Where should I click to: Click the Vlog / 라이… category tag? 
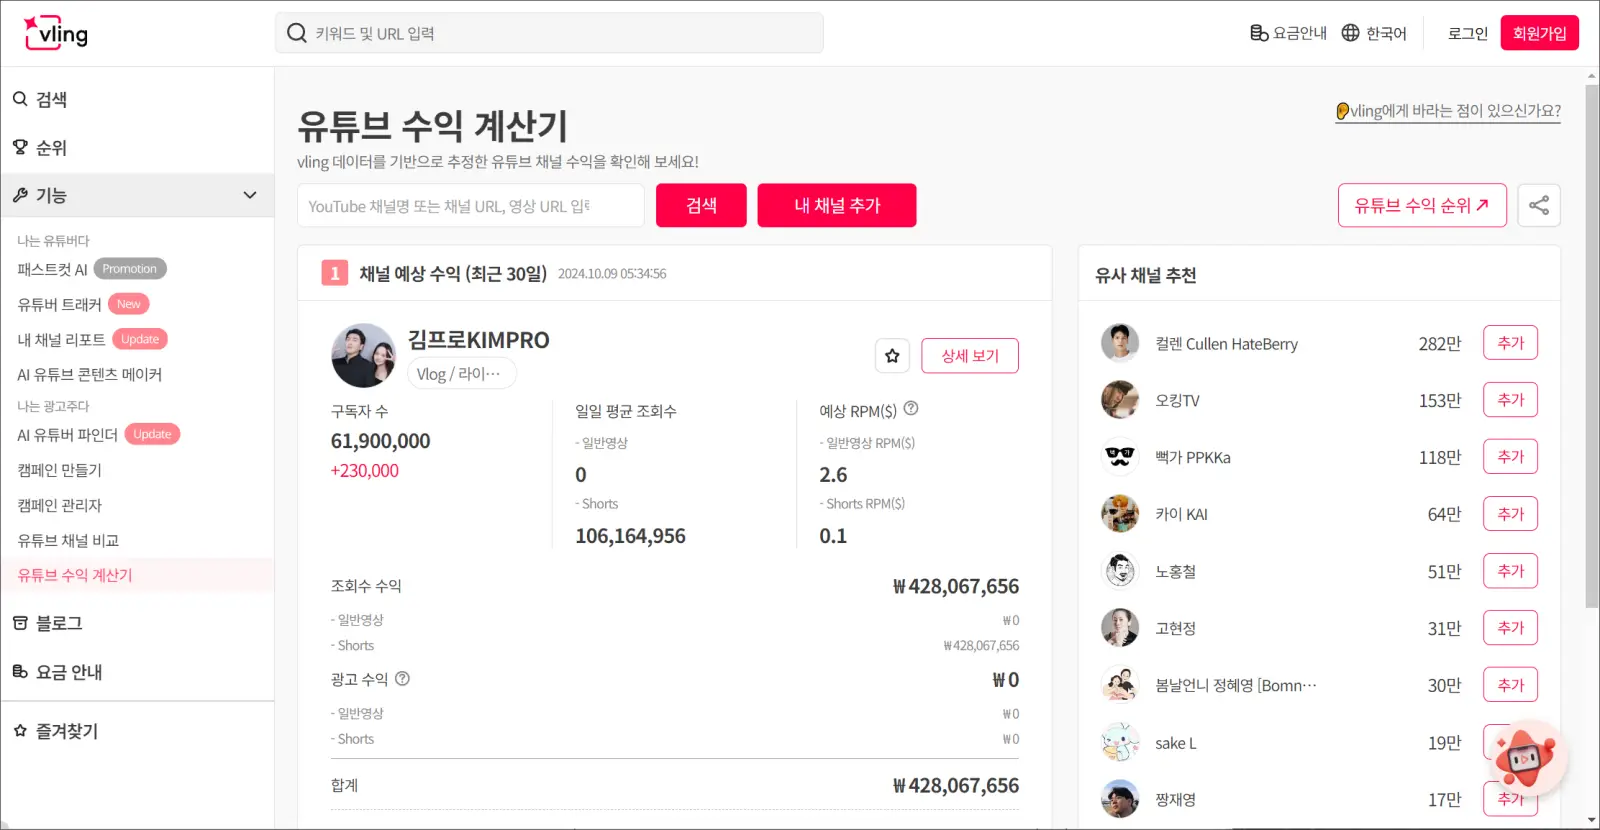pos(461,373)
